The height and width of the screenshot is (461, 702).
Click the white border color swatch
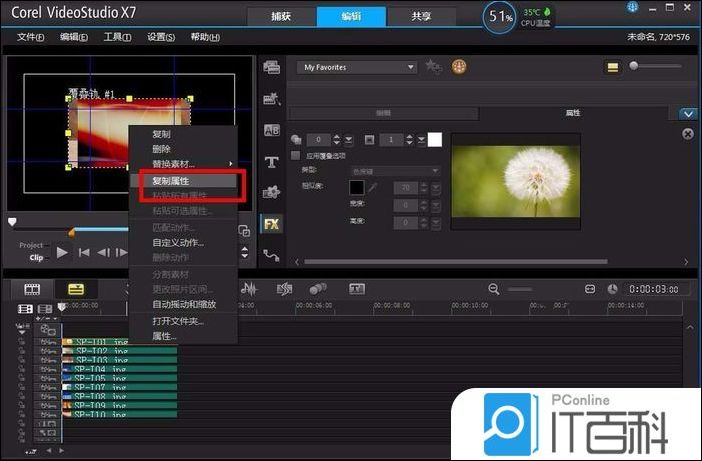tap(435, 140)
